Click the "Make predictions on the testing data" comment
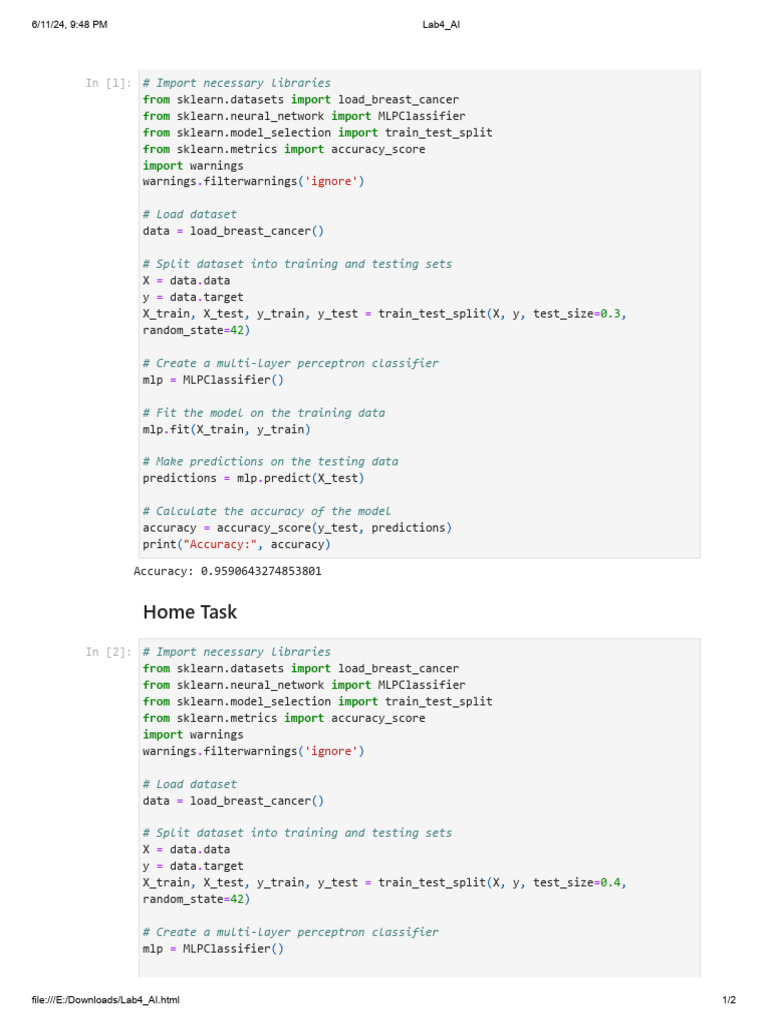 [270, 462]
